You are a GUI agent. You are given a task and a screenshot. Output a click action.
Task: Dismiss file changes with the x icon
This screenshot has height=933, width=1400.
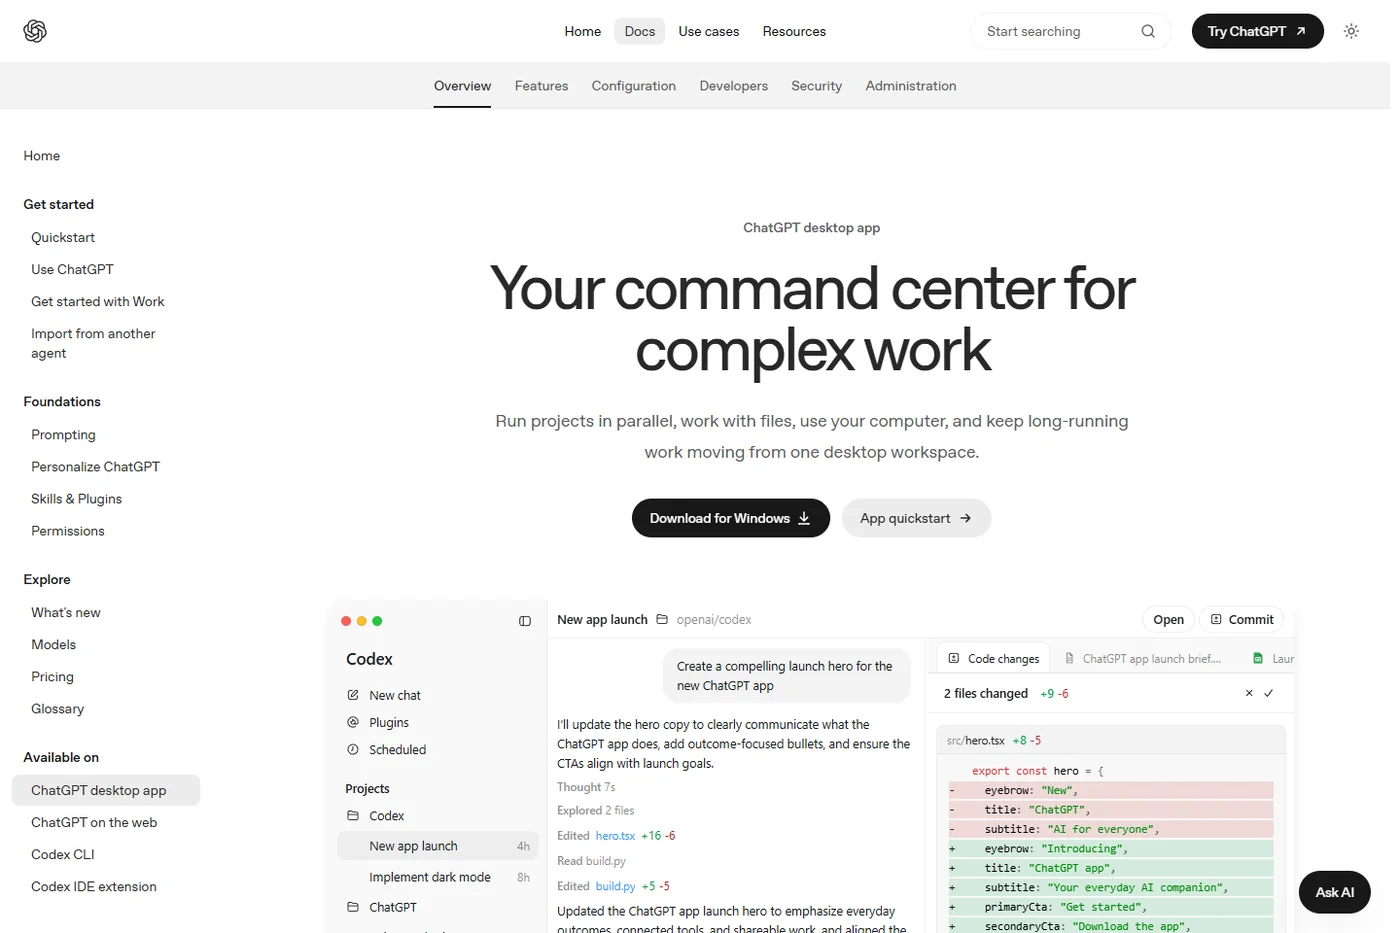point(1249,693)
